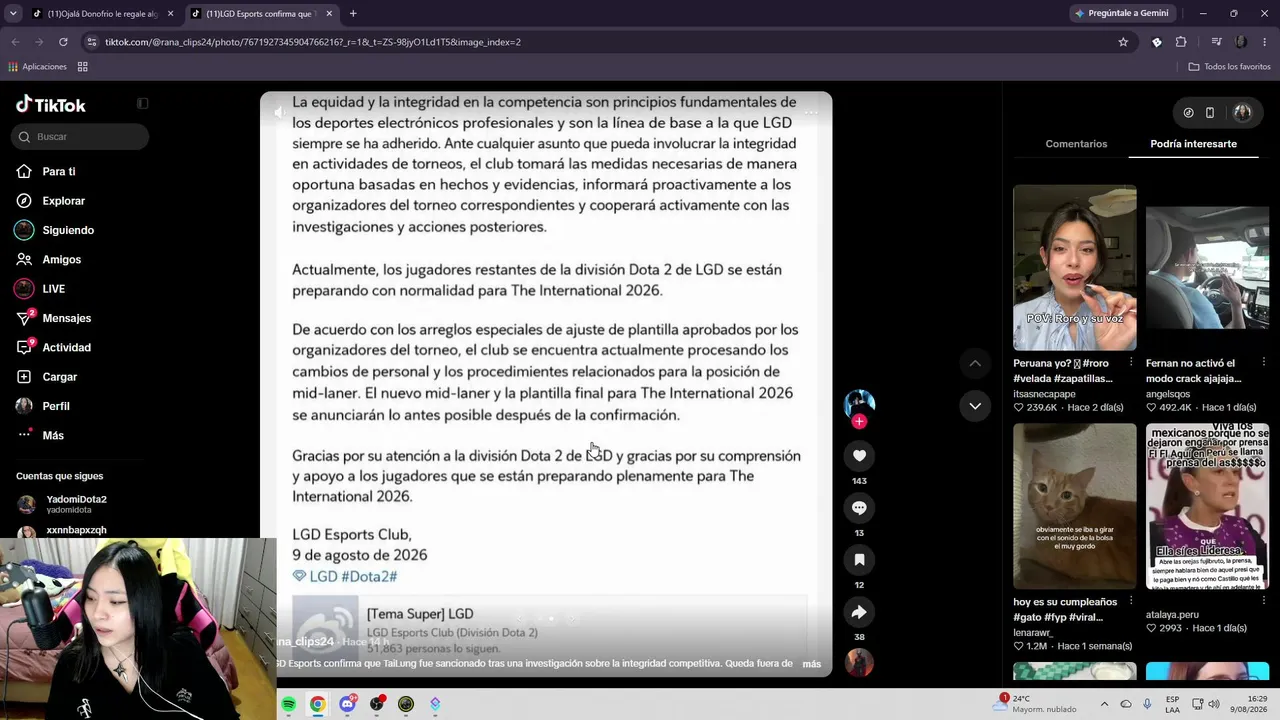1280x720 pixels.
Task: Click the Pregúntale a Gemini button
Action: tap(1120, 13)
